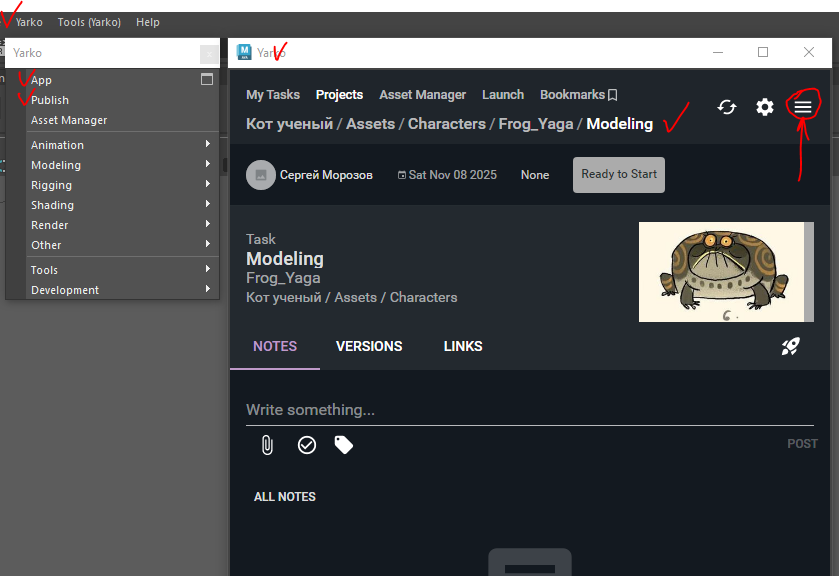Image resolution: width=839 pixels, height=576 pixels.
Task: Click the rocket launch icon
Action: click(790, 346)
